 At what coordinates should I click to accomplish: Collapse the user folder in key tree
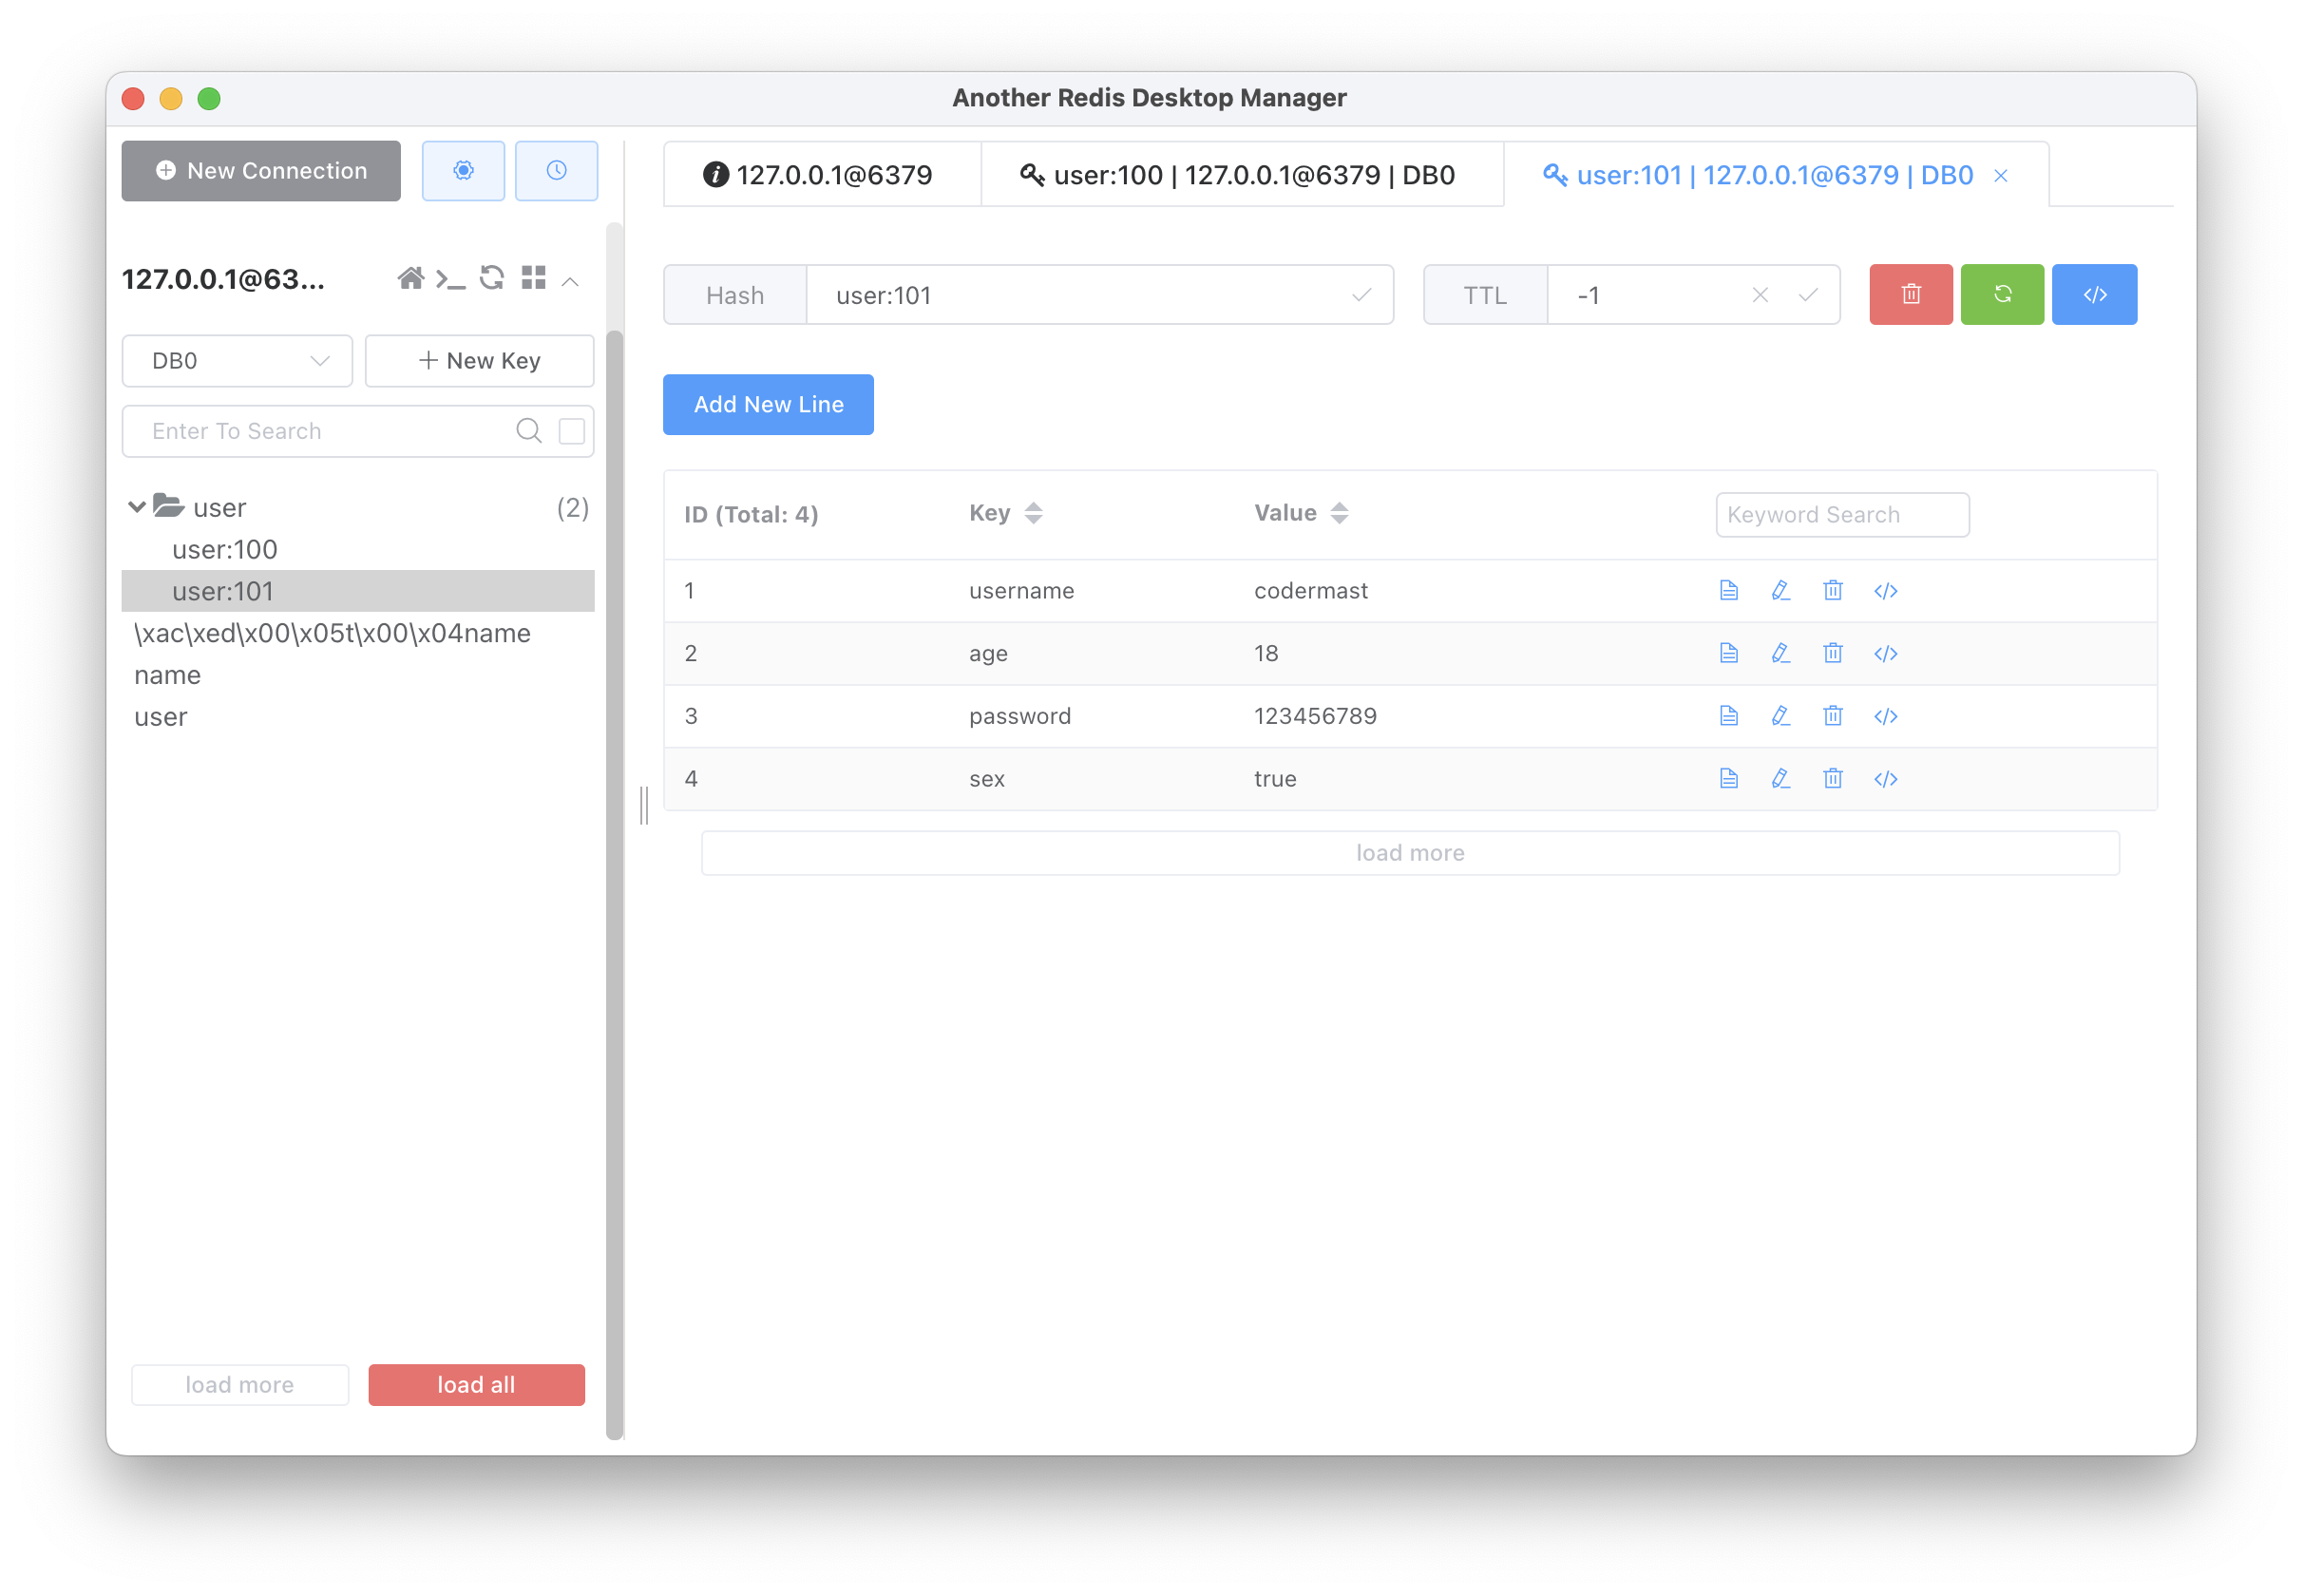pyautogui.click(x=137, y=507)
